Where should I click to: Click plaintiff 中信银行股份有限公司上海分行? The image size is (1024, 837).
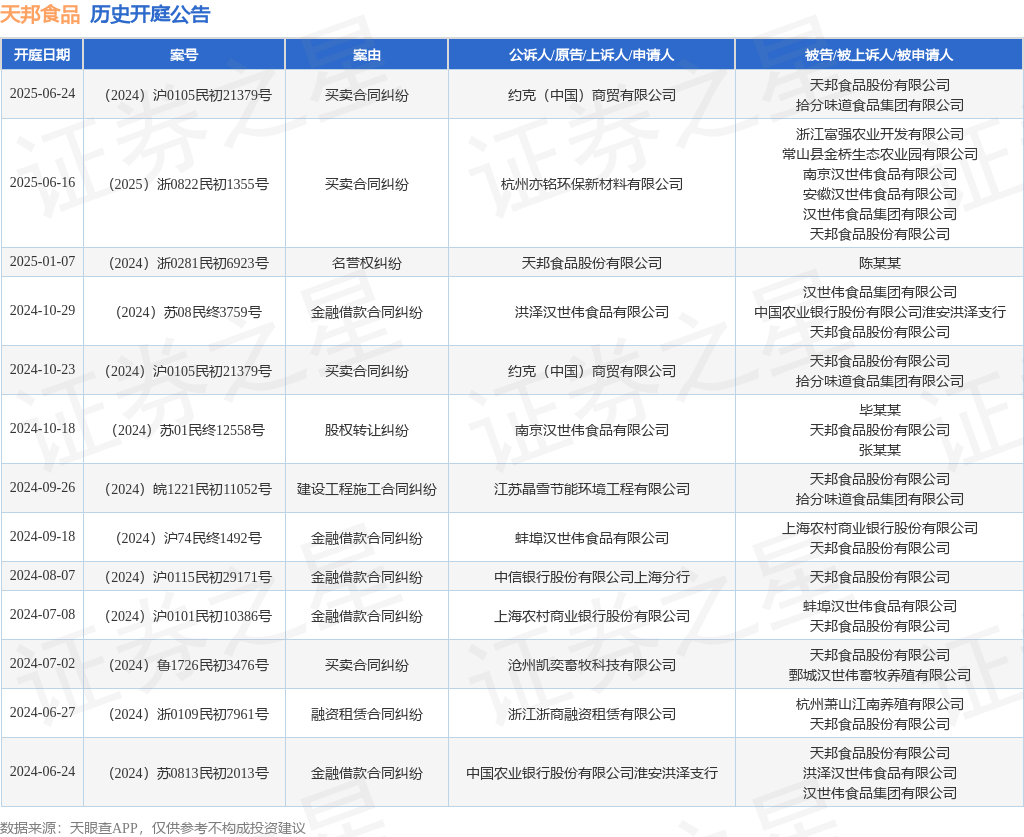(x=592, y=577)
